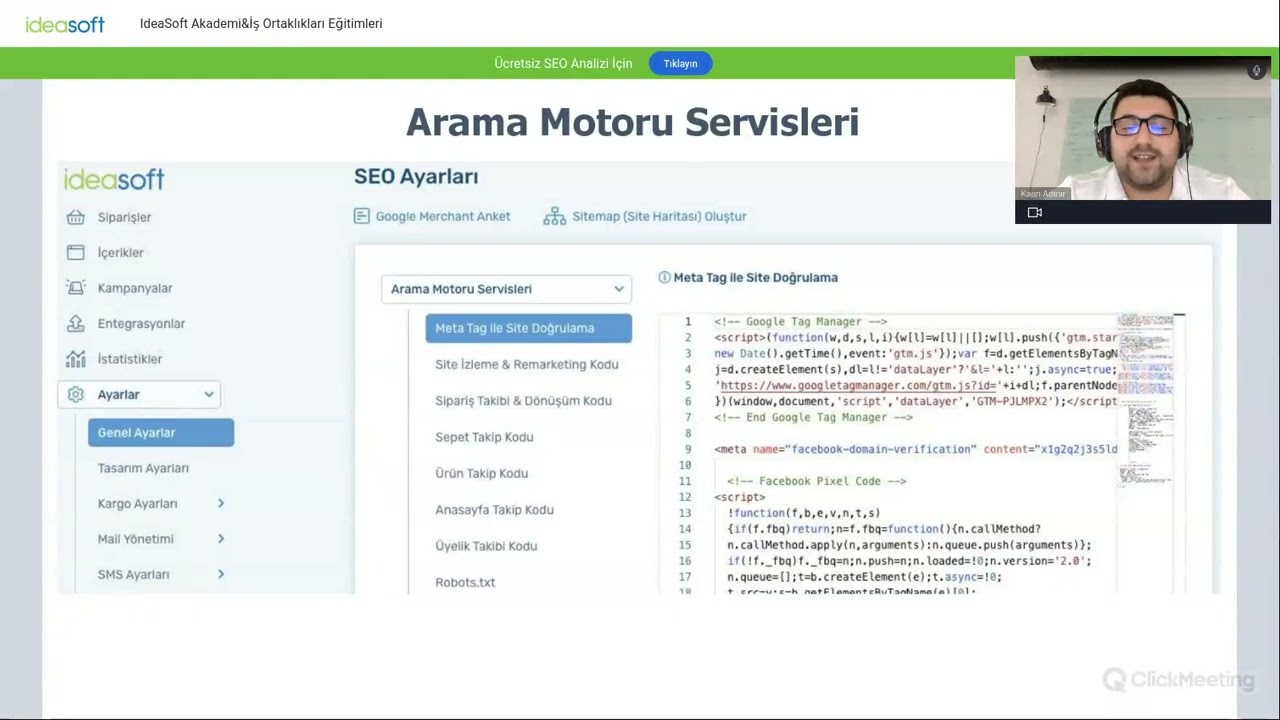Expand the SMS Ayarları arrow
Viewport: 1280px width, 720px height.
coord(221,574)
